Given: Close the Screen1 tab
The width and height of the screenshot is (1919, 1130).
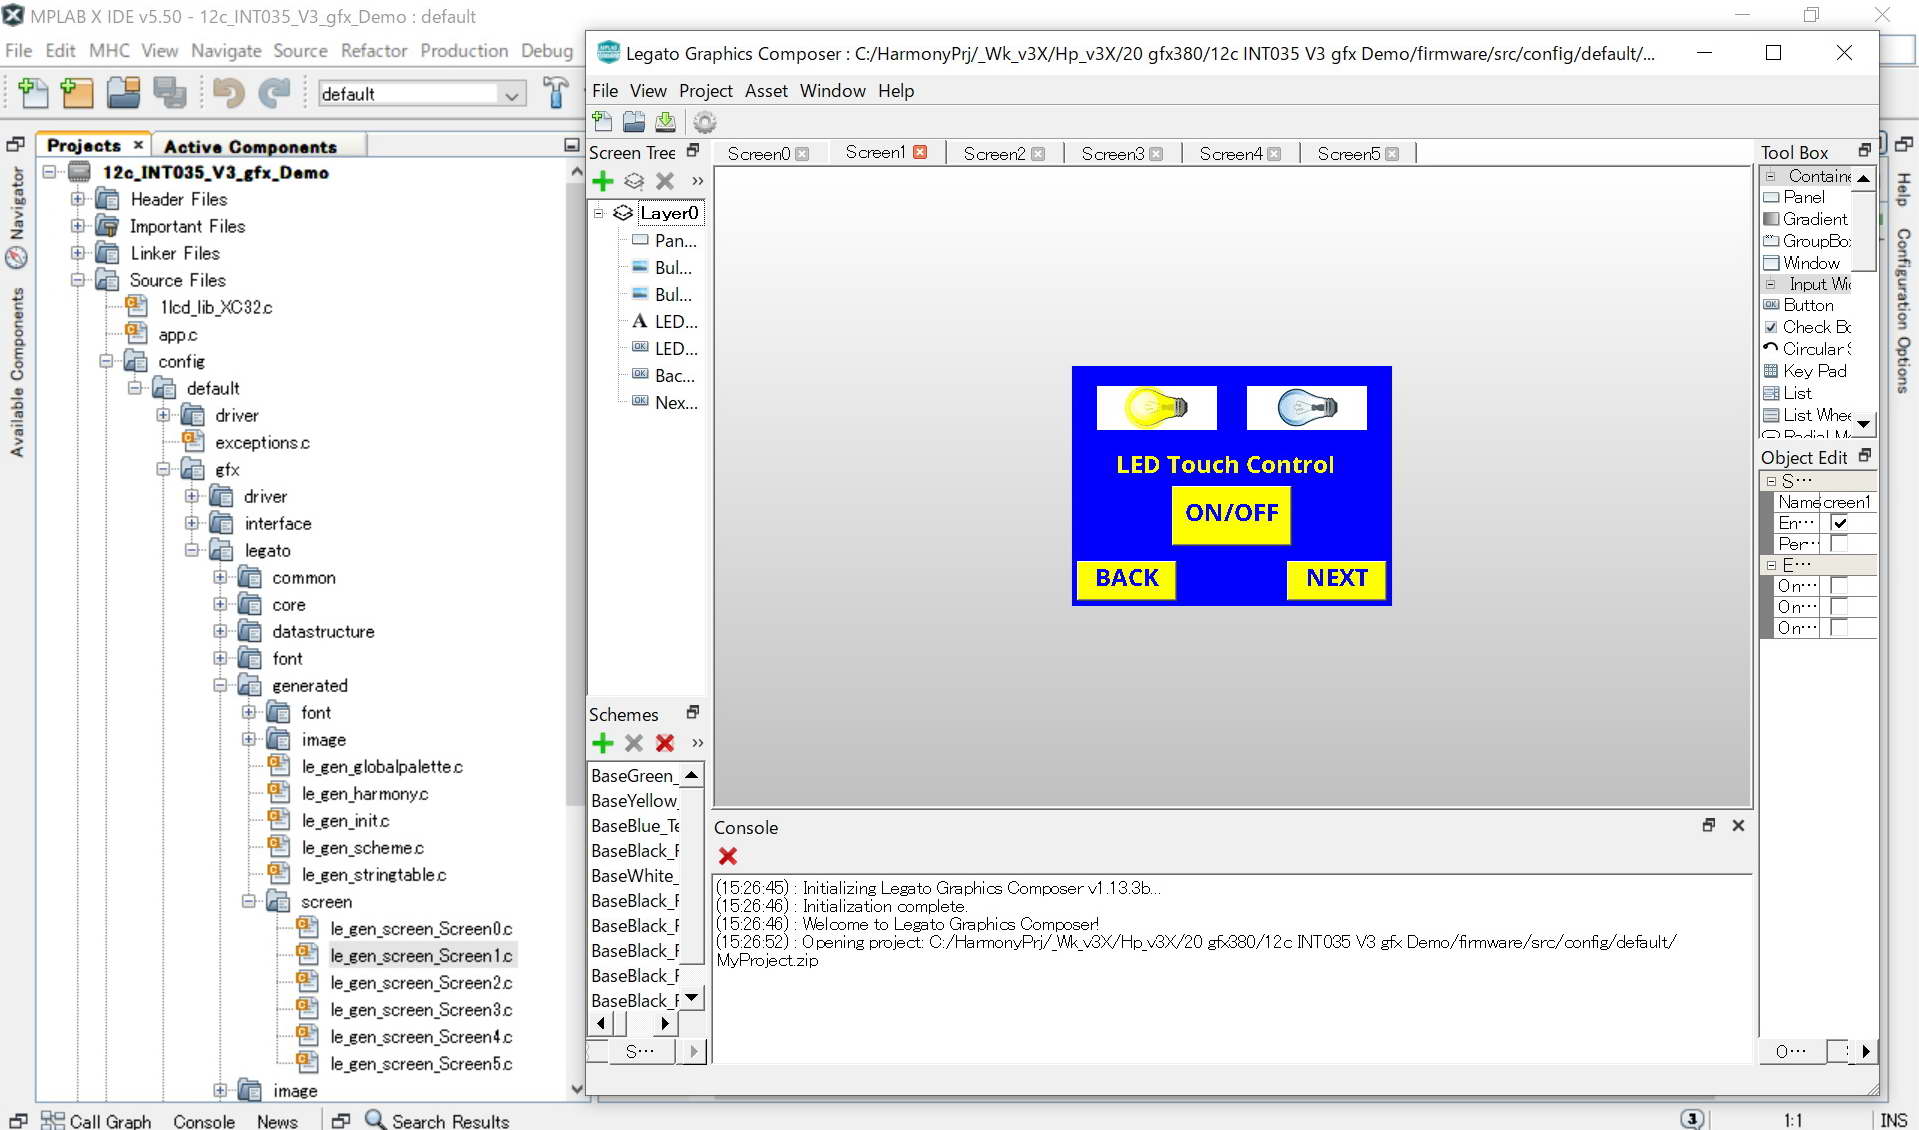Looking at the screenshot, I should [x=920, y=152].
